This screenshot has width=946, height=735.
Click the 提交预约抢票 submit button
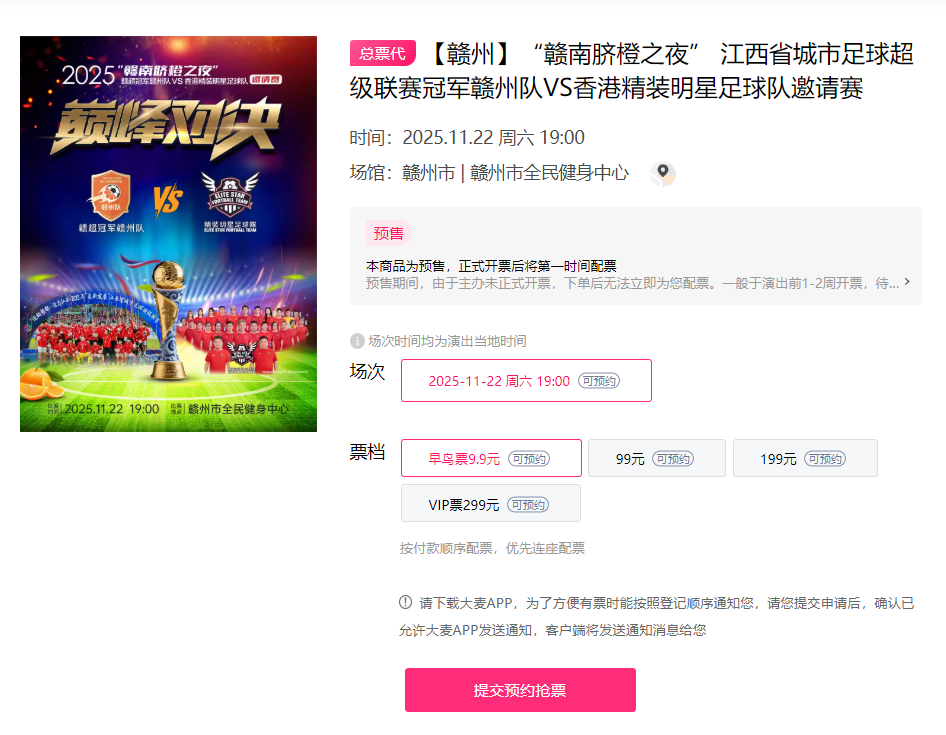pos(520,690)
